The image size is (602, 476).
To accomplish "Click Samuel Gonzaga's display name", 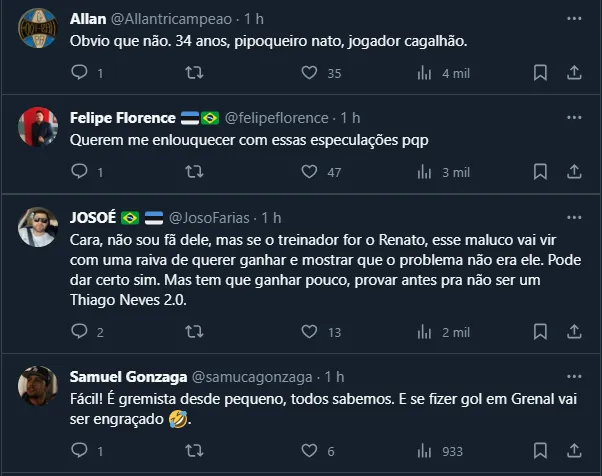I will (126, 376).
